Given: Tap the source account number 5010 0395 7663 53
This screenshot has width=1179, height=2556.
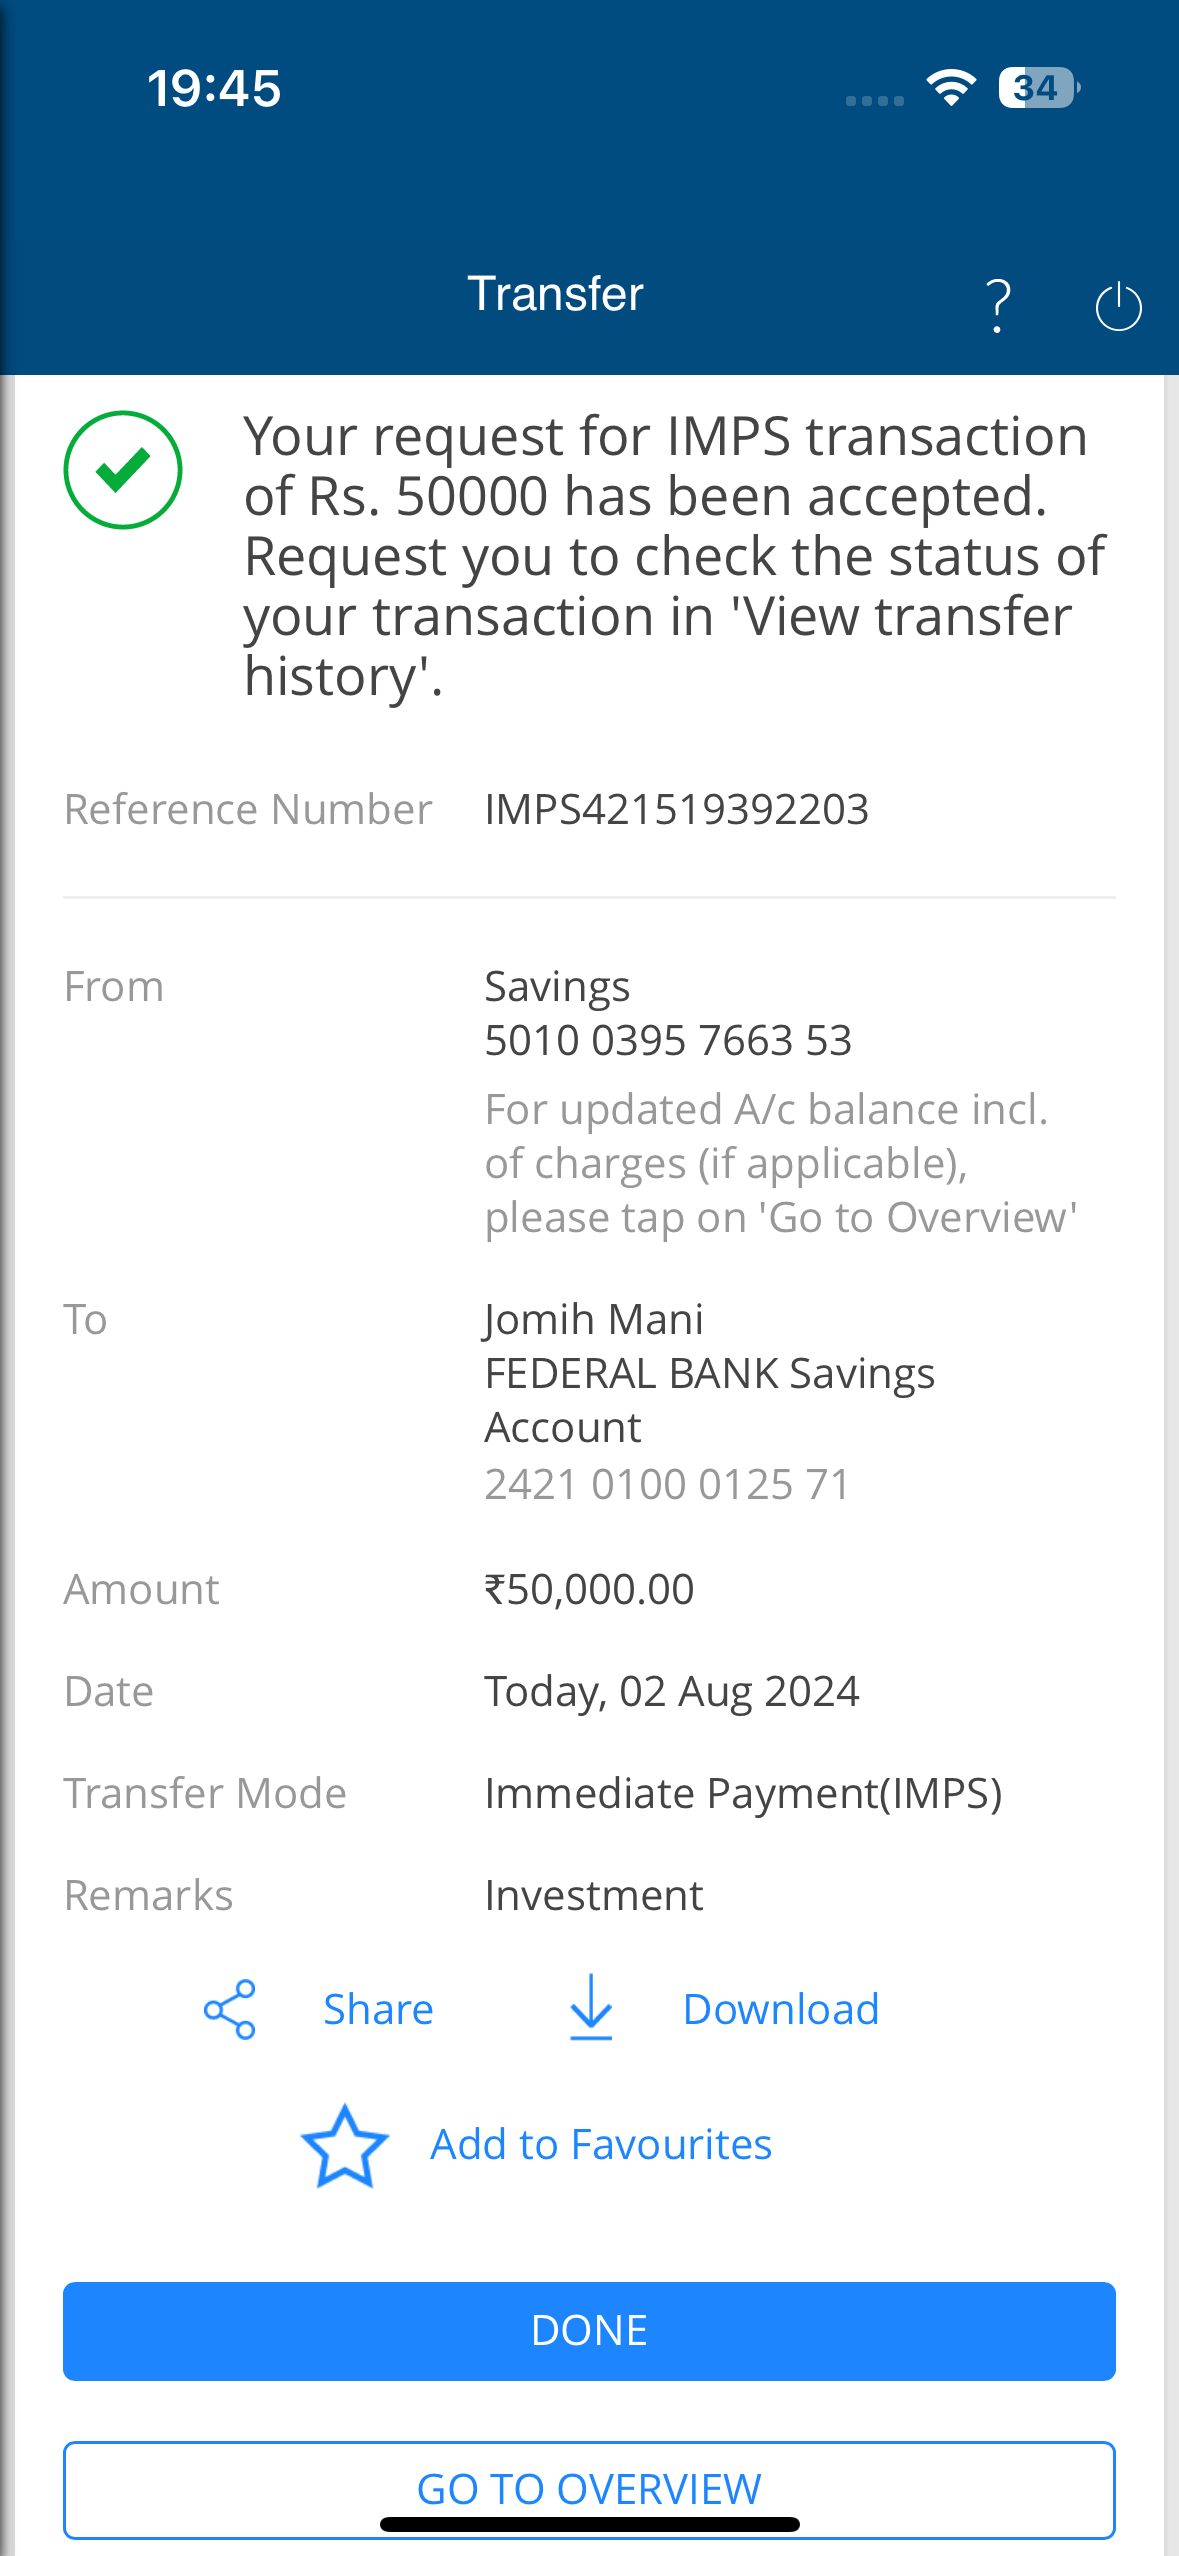Looking at the screenshot, I should click(668, 1040).
